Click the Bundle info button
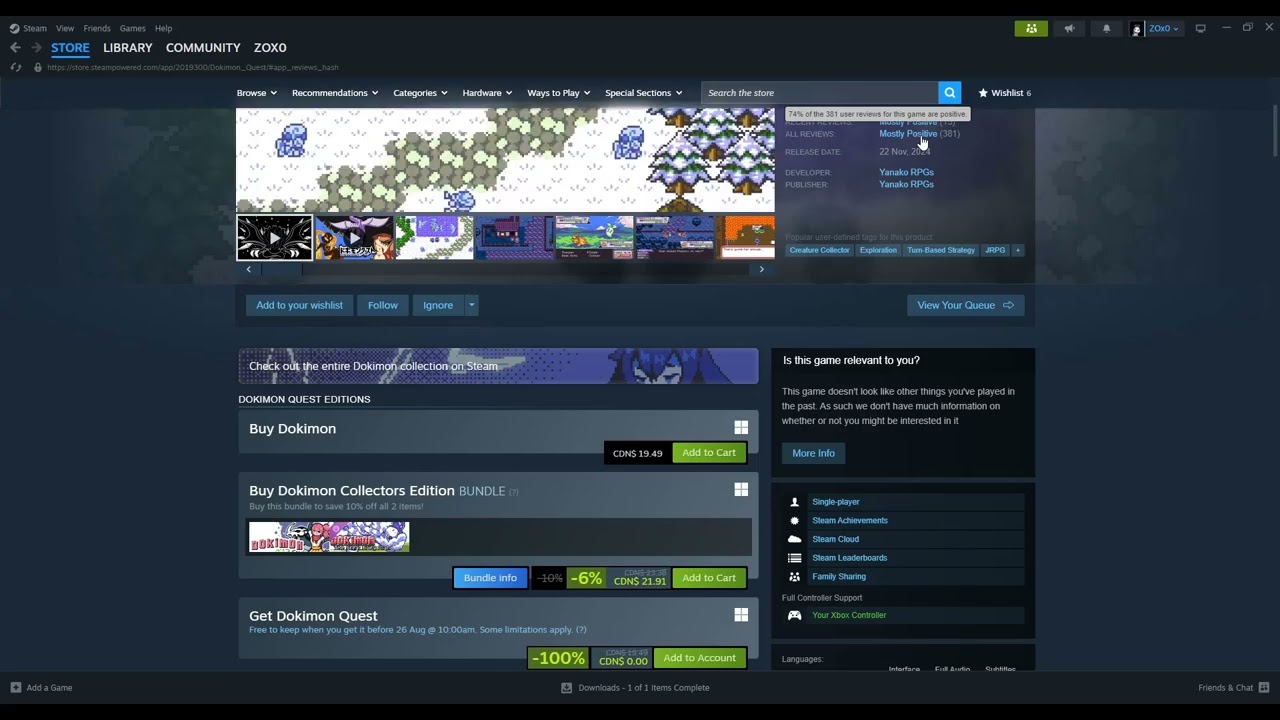The image size is (1280, 720). click(490, 578)
